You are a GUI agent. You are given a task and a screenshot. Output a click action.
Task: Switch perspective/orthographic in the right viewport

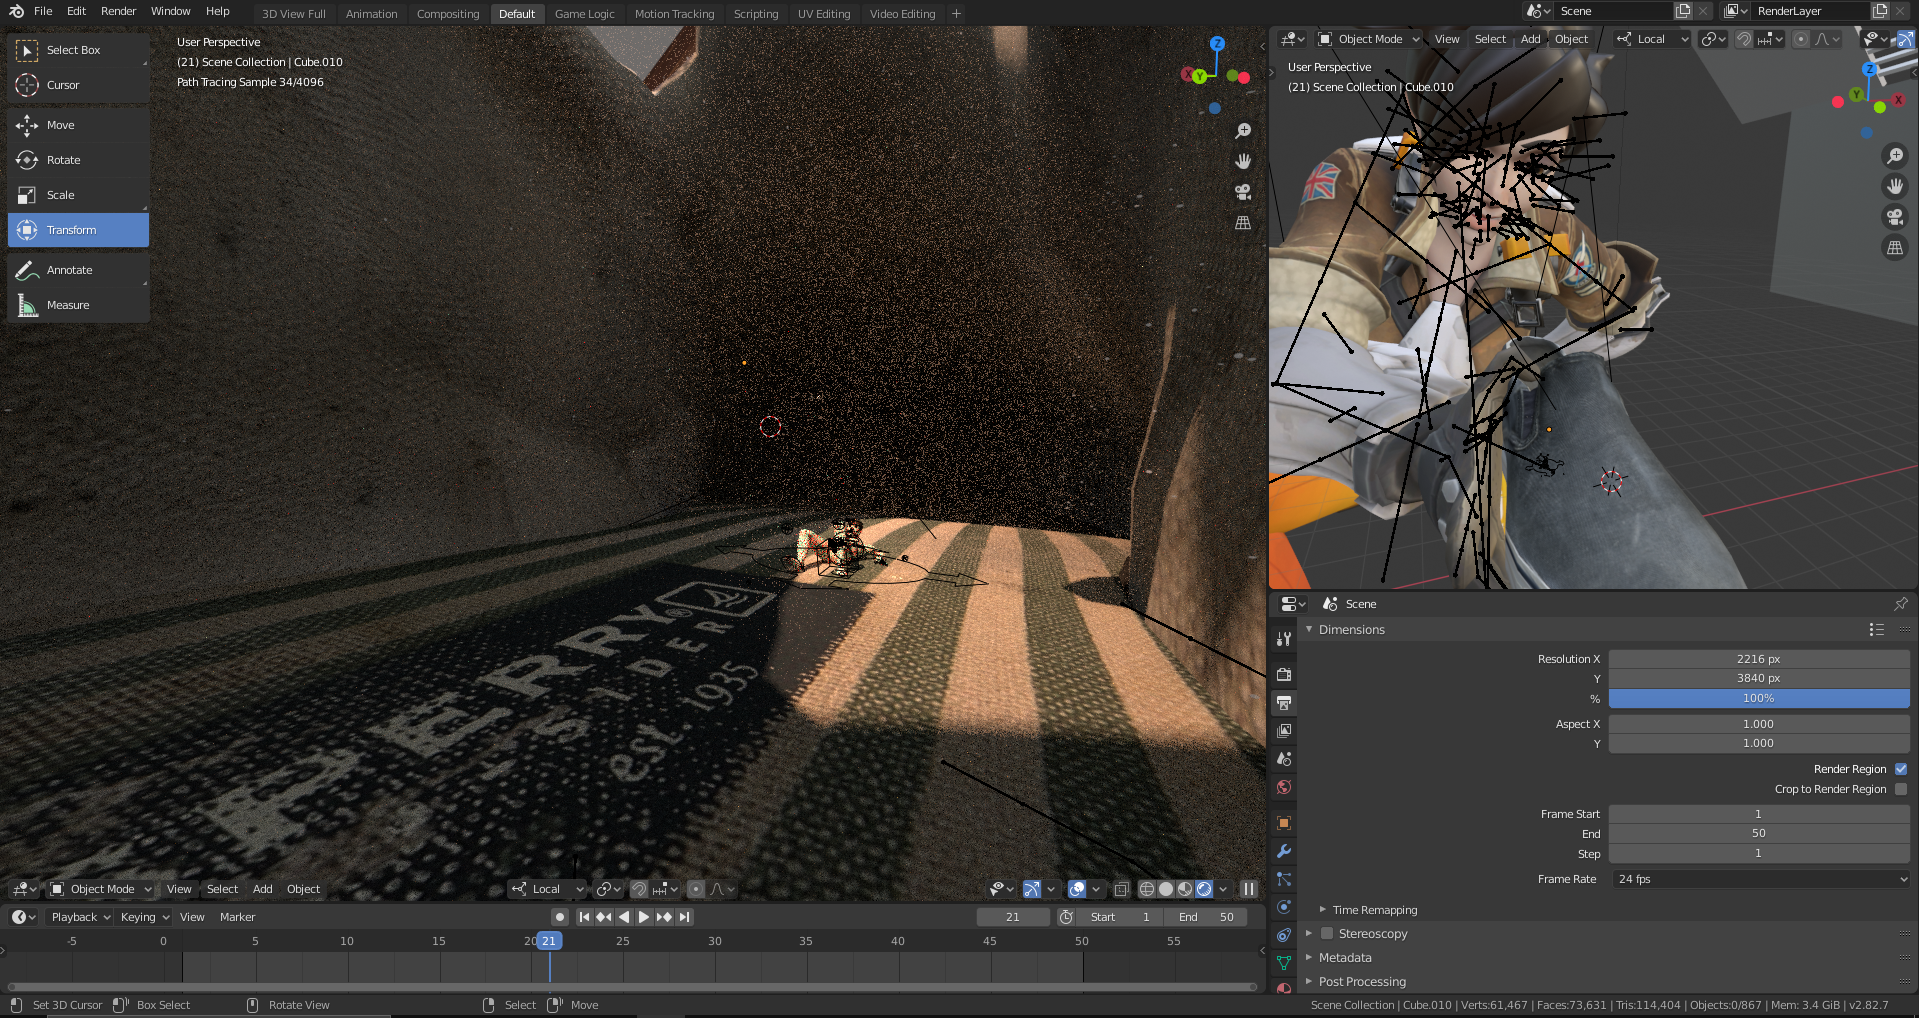pyautogui.click(x=1894, y=248)
